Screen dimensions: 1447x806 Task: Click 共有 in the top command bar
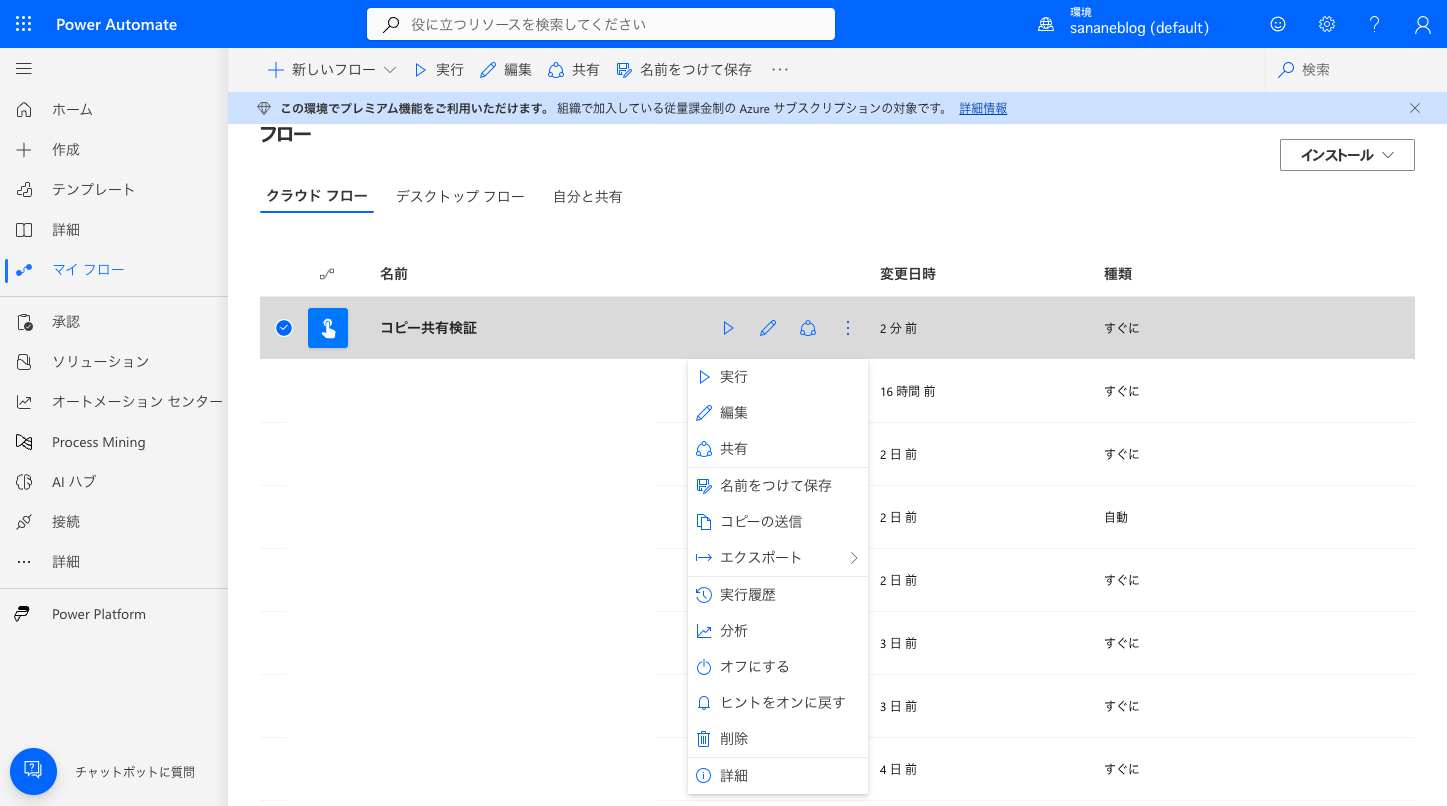[574, 70]
